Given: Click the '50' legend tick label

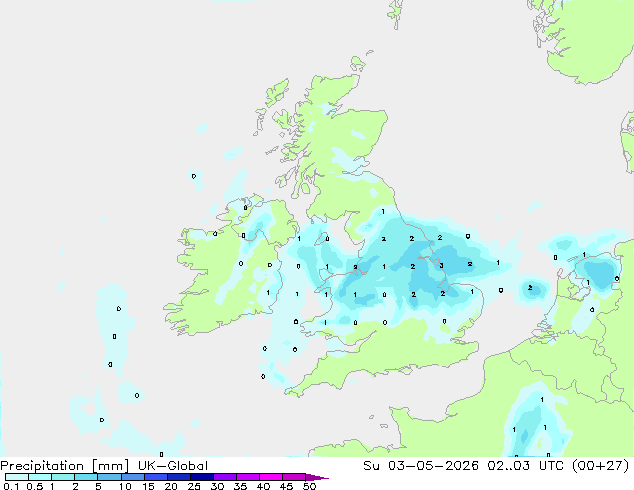Looking at the screenshot, I should [x=309, y=486].
